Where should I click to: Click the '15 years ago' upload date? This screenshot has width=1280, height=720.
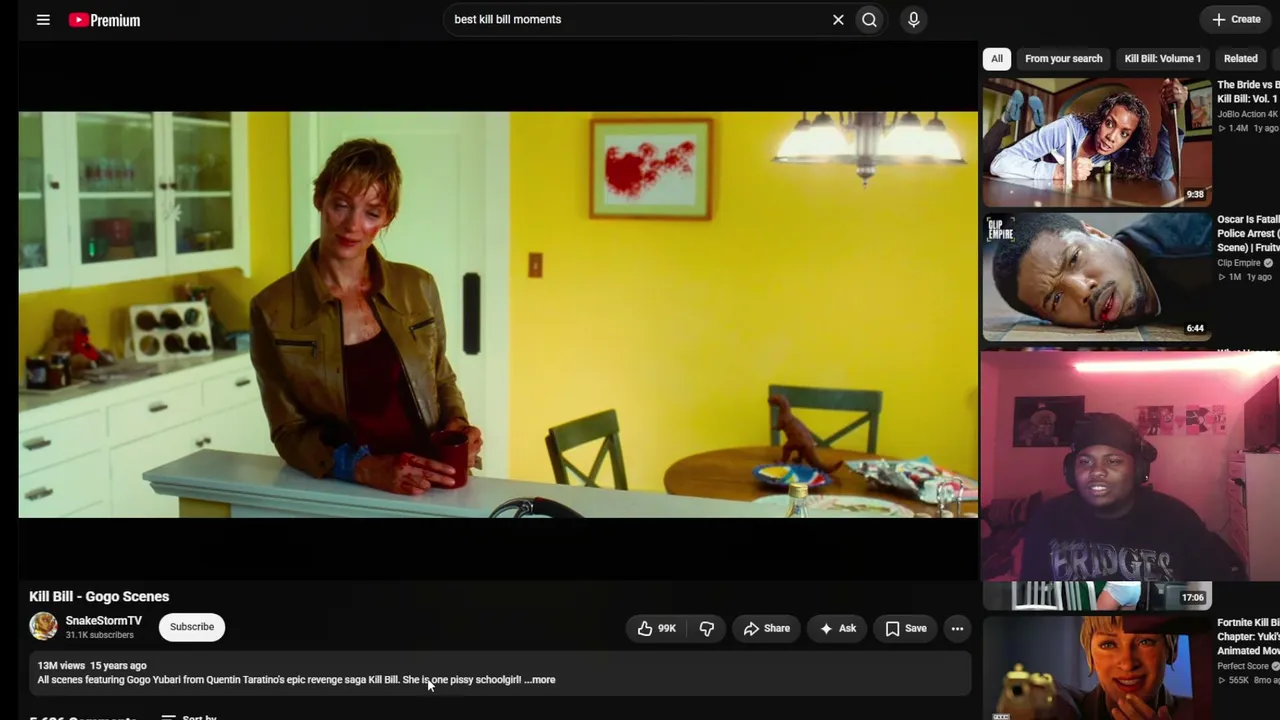point(118,666)
